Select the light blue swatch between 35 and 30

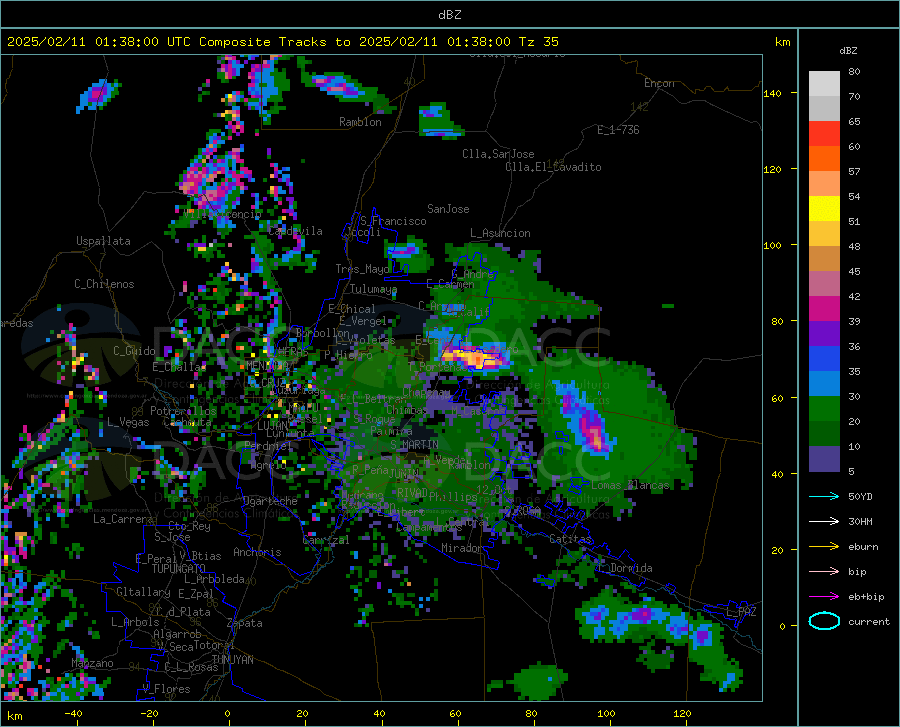(824, 384)
